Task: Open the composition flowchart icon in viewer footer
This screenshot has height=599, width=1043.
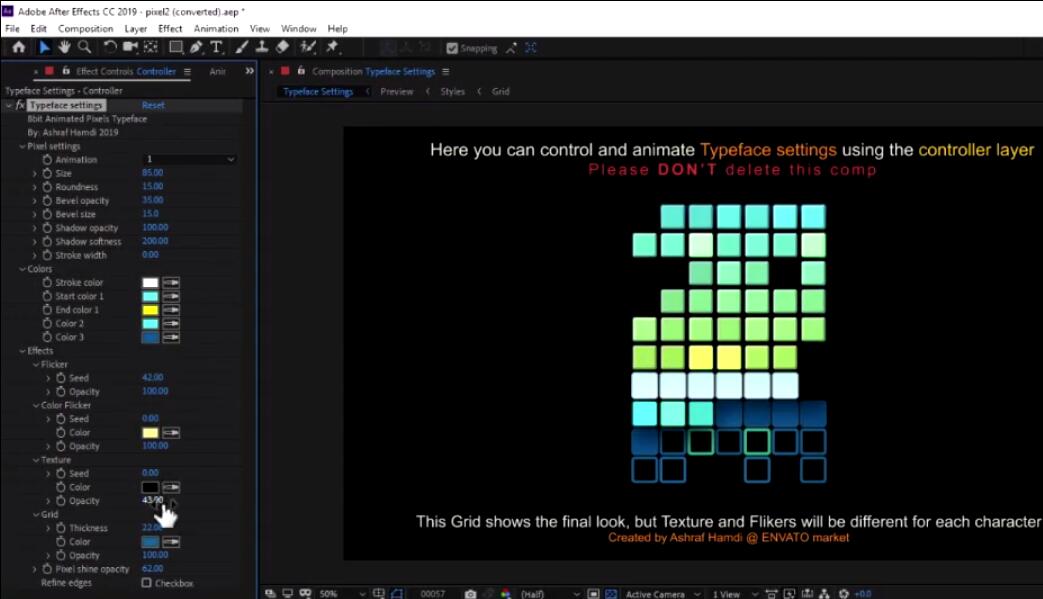Action: click(x=824, y=594)
